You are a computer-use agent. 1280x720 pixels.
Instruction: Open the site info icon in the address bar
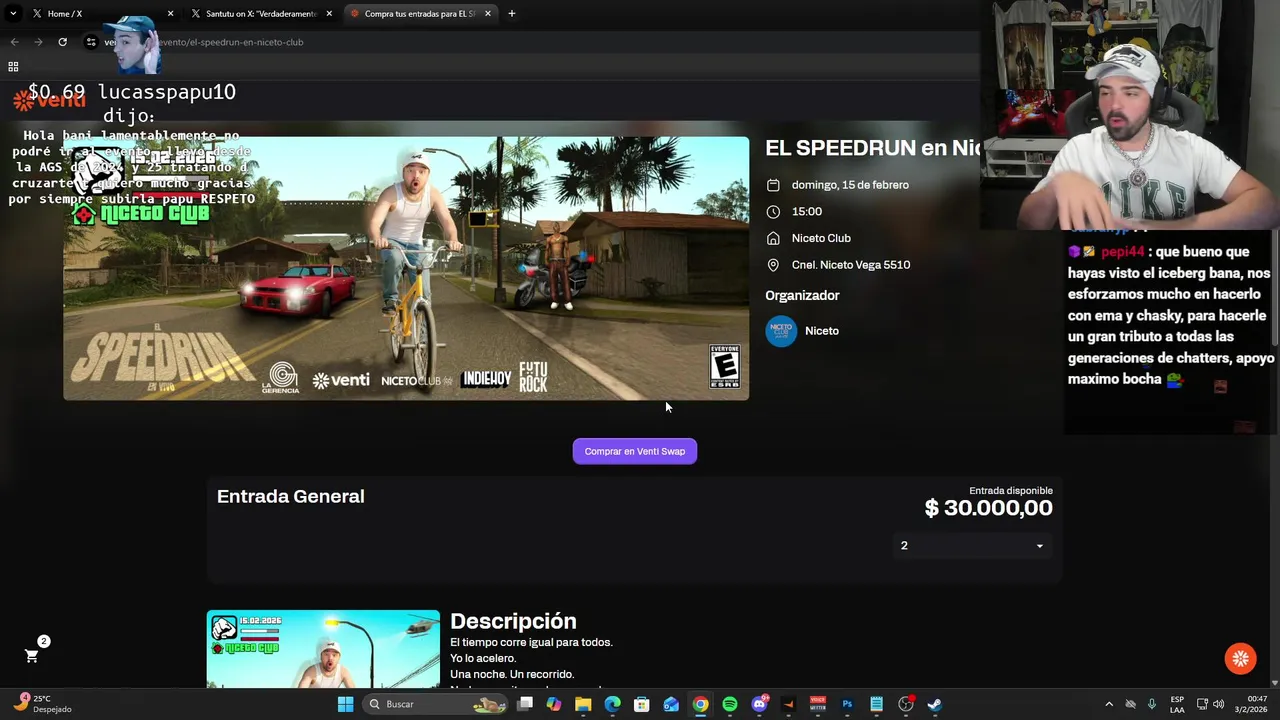pyautogui.click(x=91, y=42)
